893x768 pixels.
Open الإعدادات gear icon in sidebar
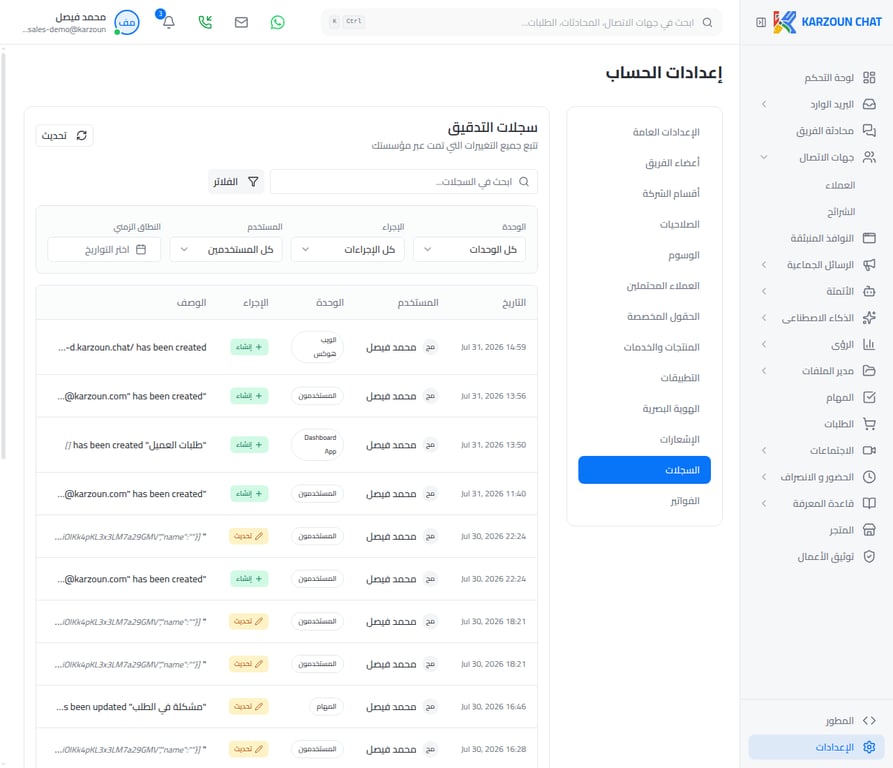pyautogui.click(x=869, y=747)
